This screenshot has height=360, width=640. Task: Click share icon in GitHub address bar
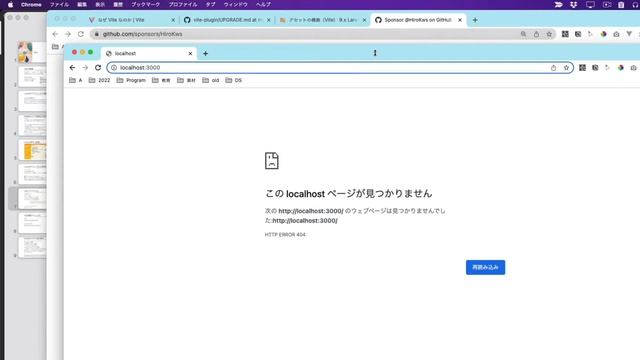(536, 34)
